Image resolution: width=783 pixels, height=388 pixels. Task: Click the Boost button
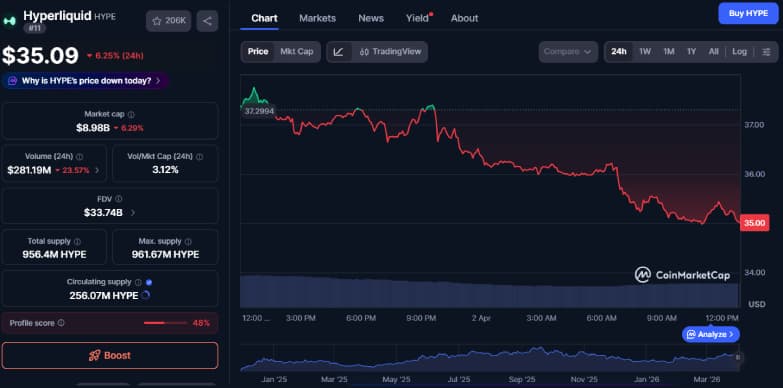pos(110,356)
